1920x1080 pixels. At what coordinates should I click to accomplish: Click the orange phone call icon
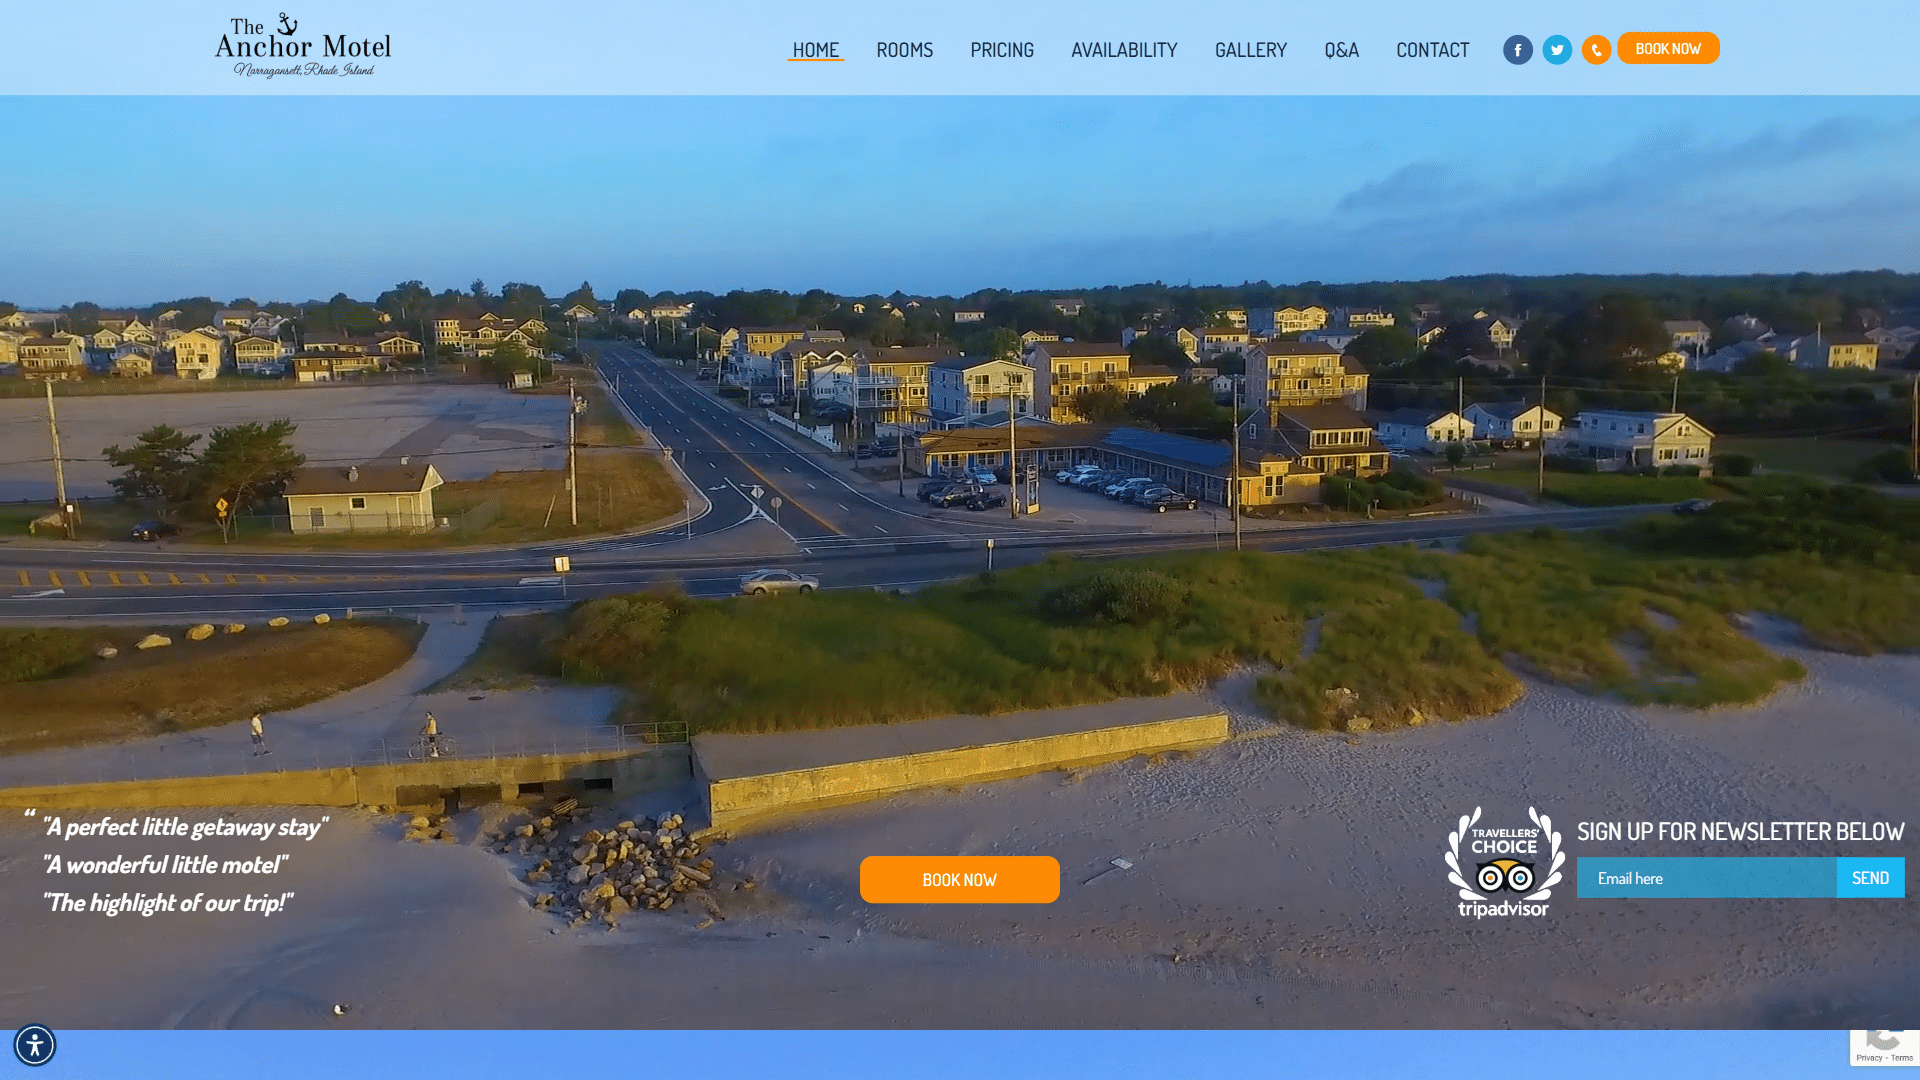(x=1596, y=50)
